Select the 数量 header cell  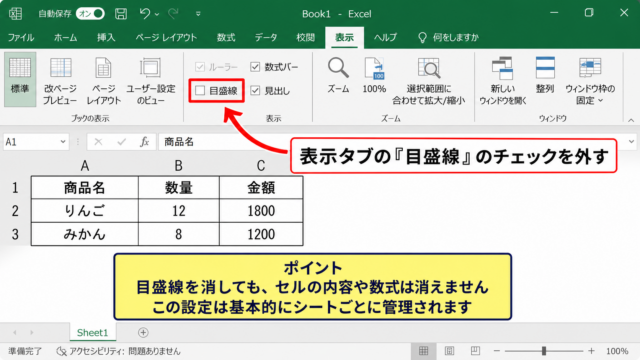[x=178, y=188]
